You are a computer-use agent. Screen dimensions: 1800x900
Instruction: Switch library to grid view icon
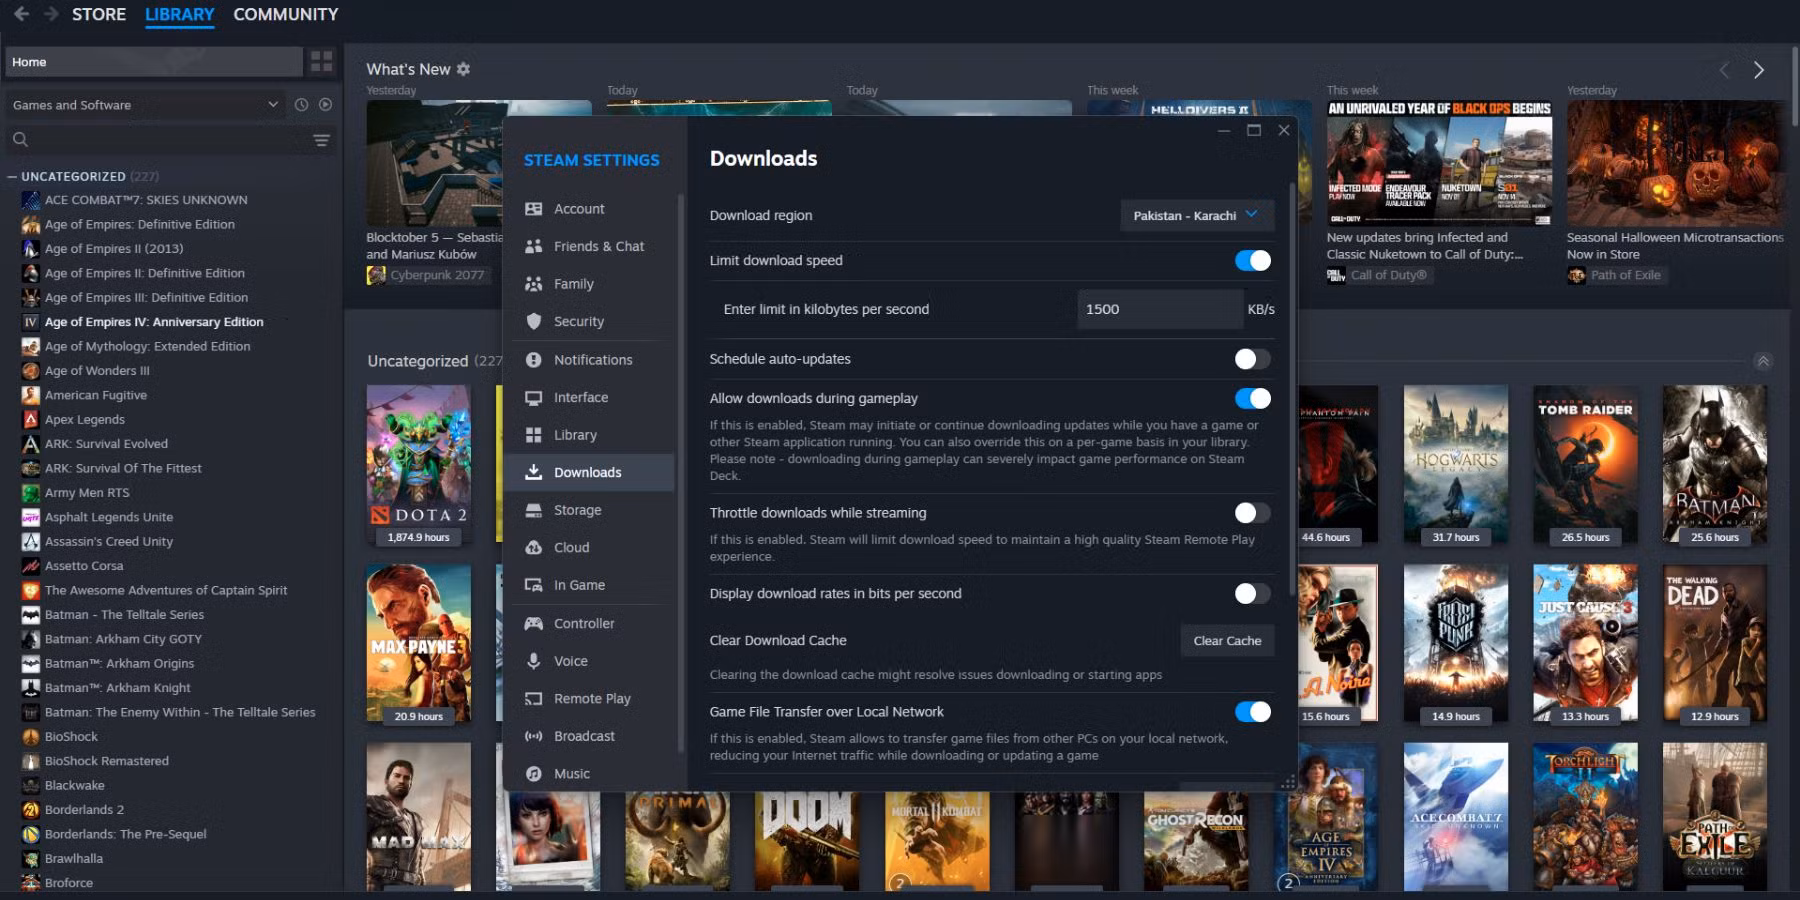pos(321,62)
